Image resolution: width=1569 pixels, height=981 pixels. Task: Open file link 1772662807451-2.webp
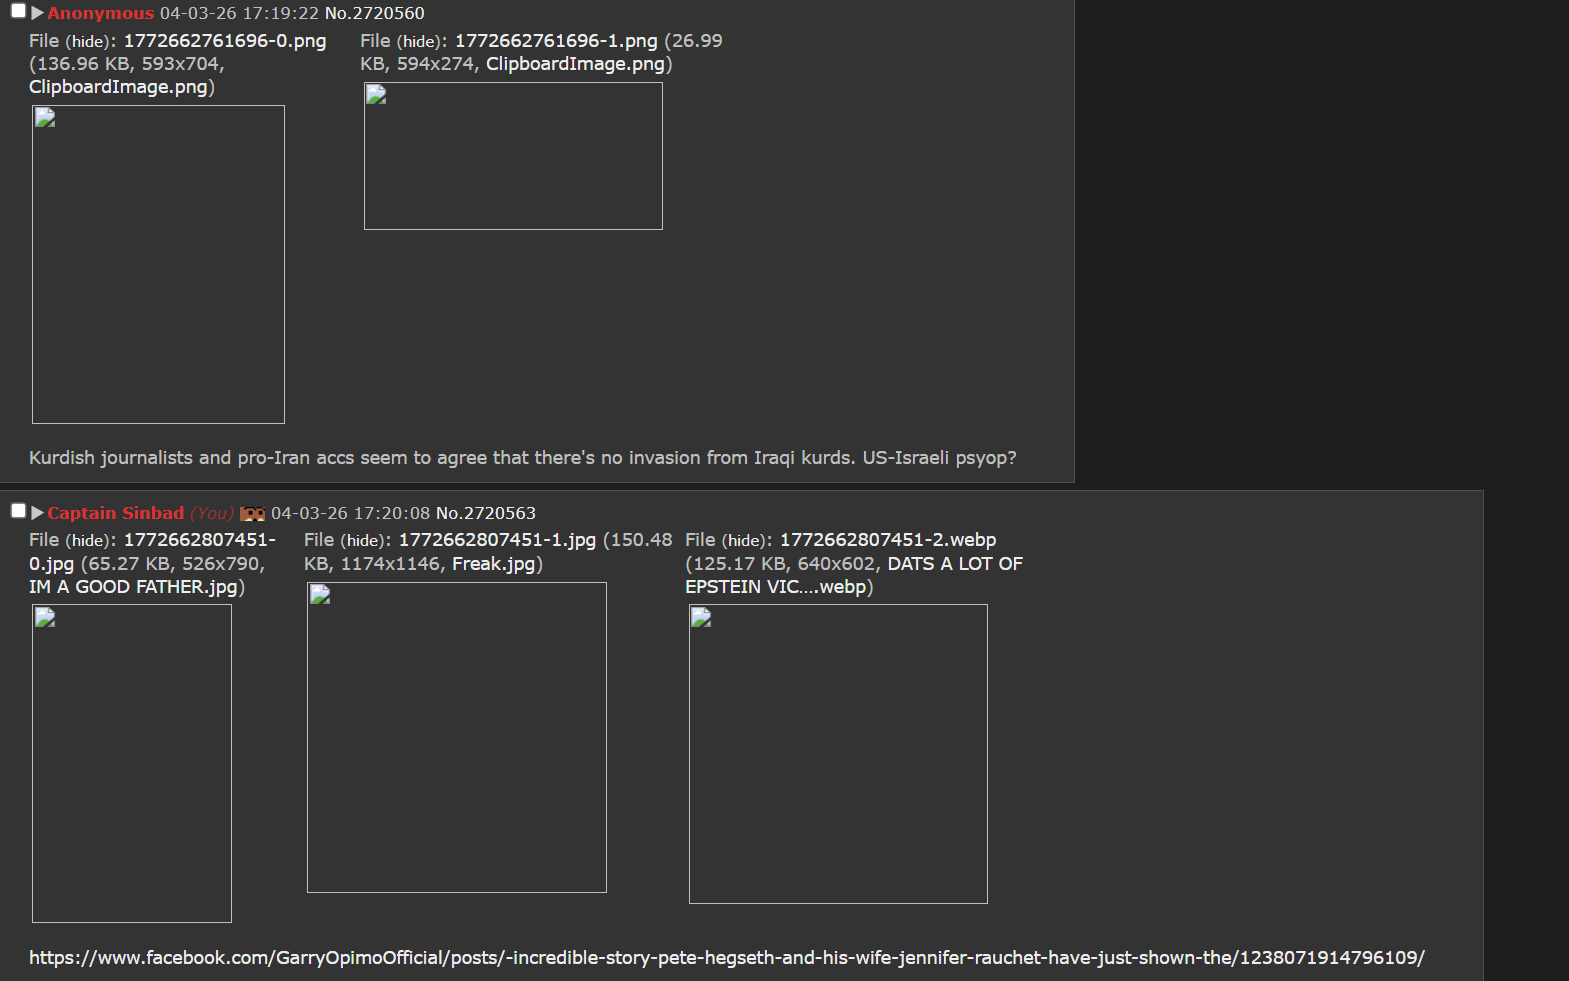coord(887,540)
